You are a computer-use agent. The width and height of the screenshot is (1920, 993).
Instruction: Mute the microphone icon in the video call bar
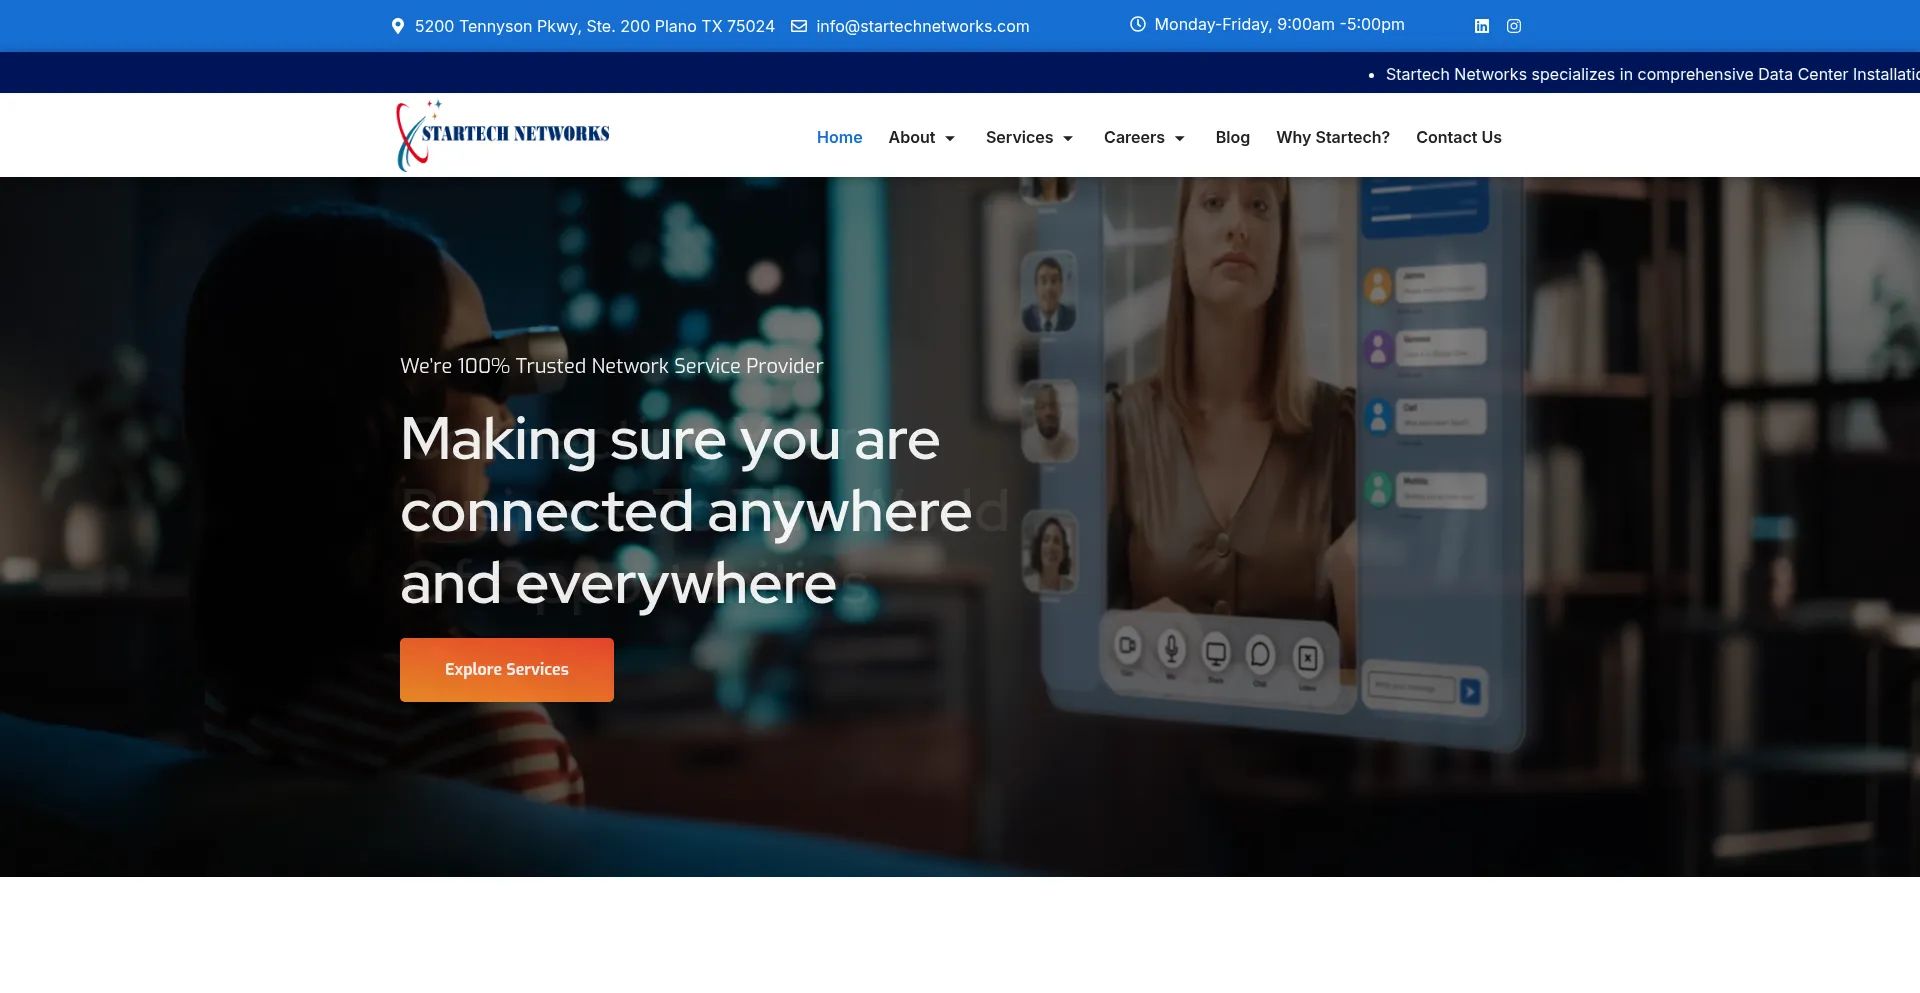tap(1172, 652)
